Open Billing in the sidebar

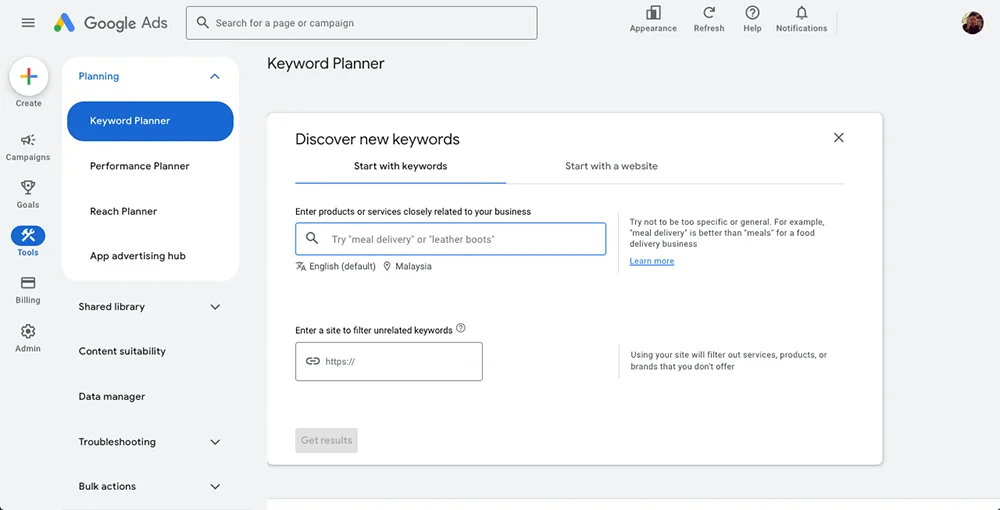pyautogui.click(x=28, y=284)
